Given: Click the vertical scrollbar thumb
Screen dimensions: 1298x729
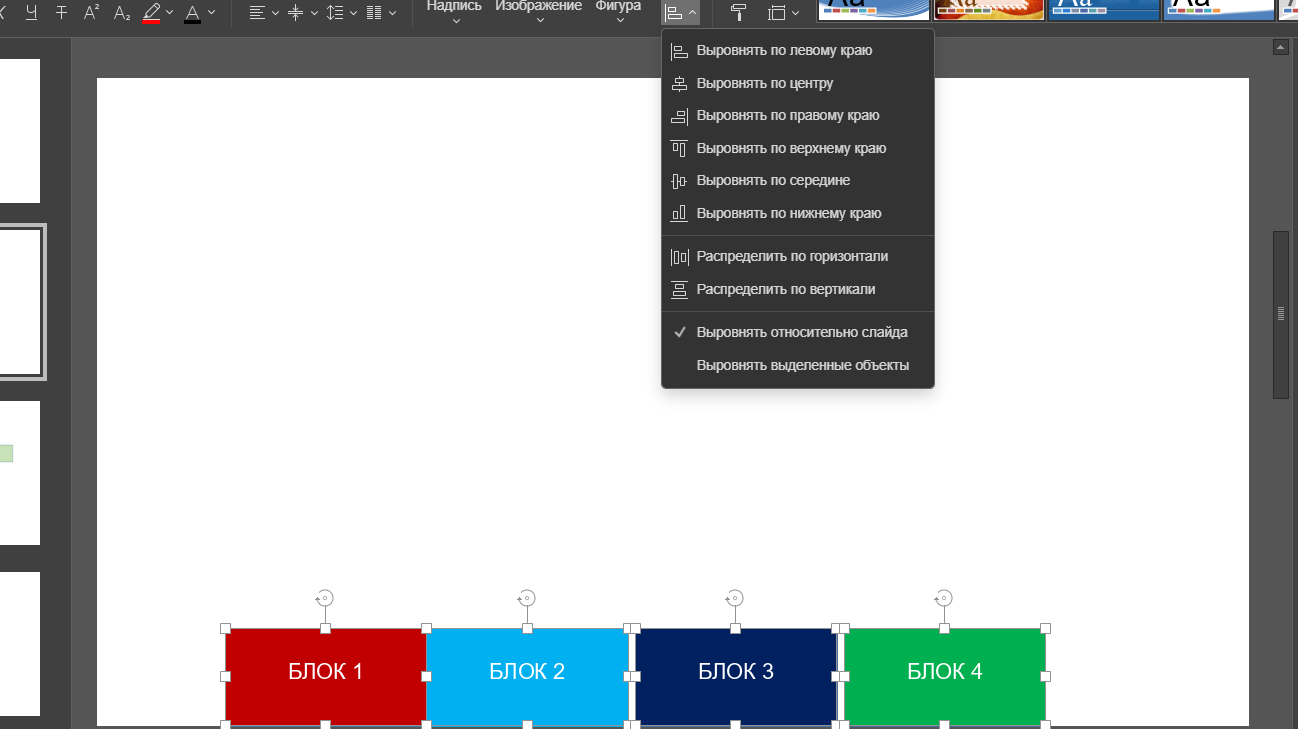Looking at the screenshot, I should 1280,314.
